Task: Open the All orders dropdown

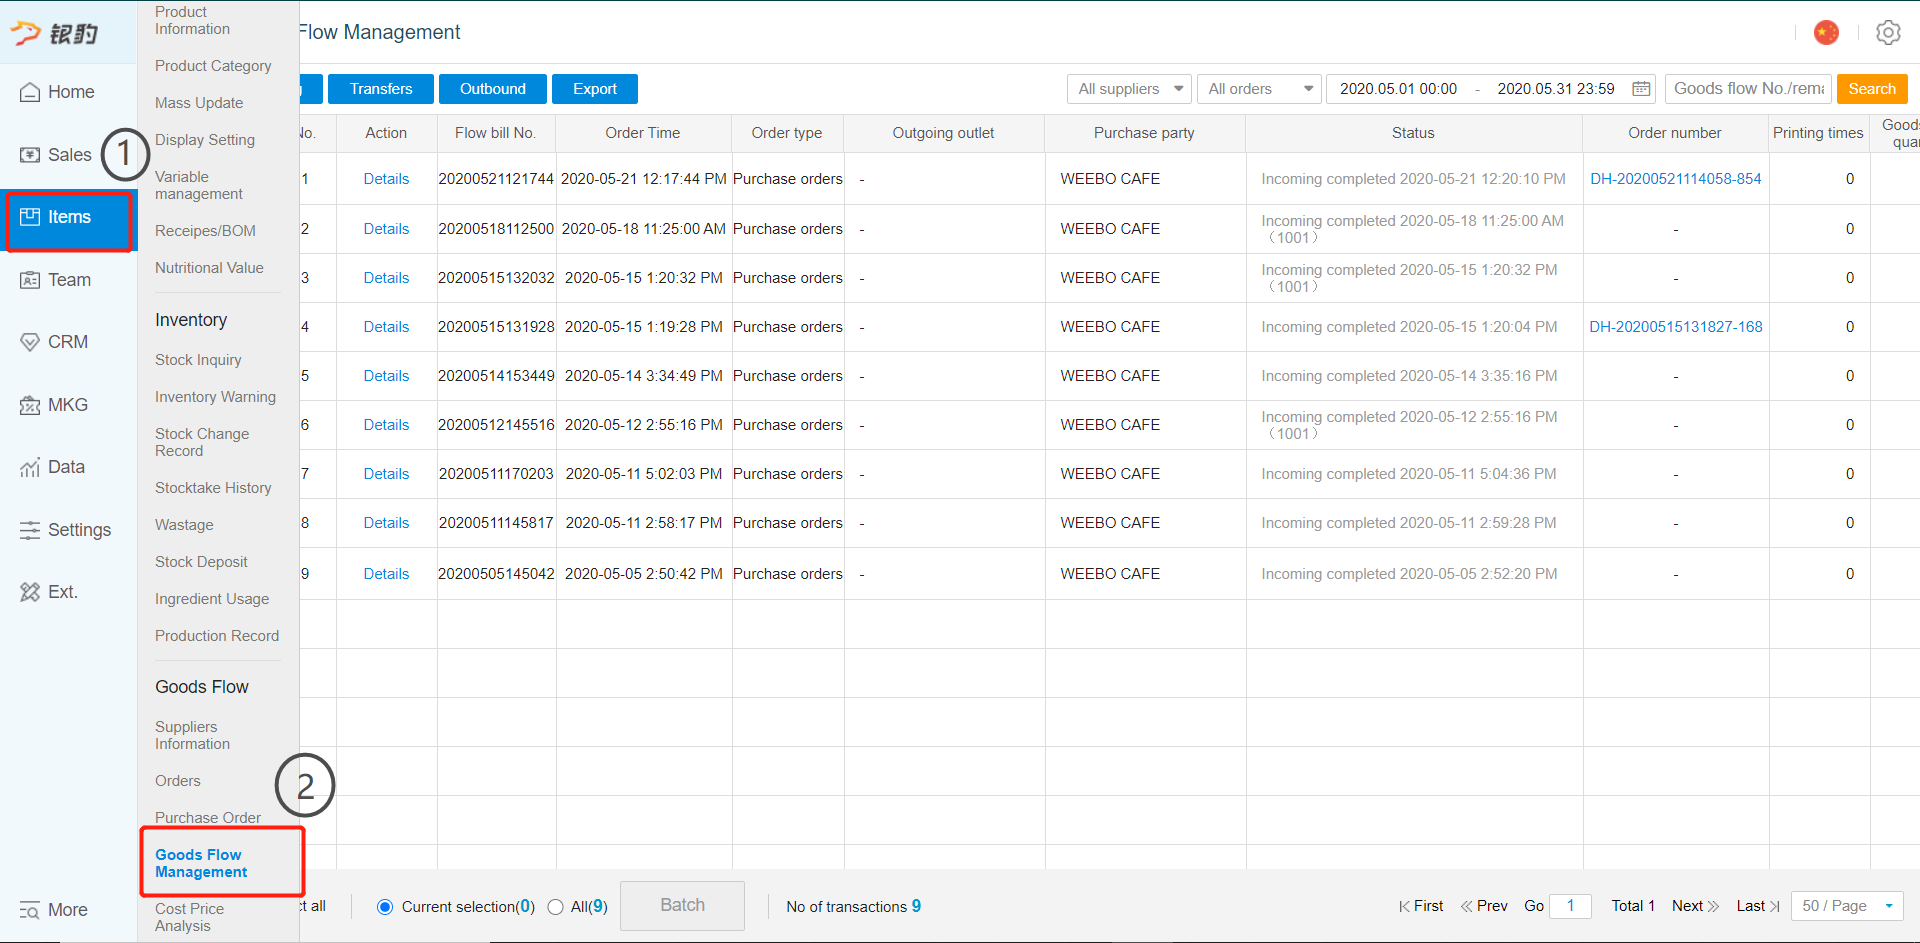Action: click(1259, 89)
